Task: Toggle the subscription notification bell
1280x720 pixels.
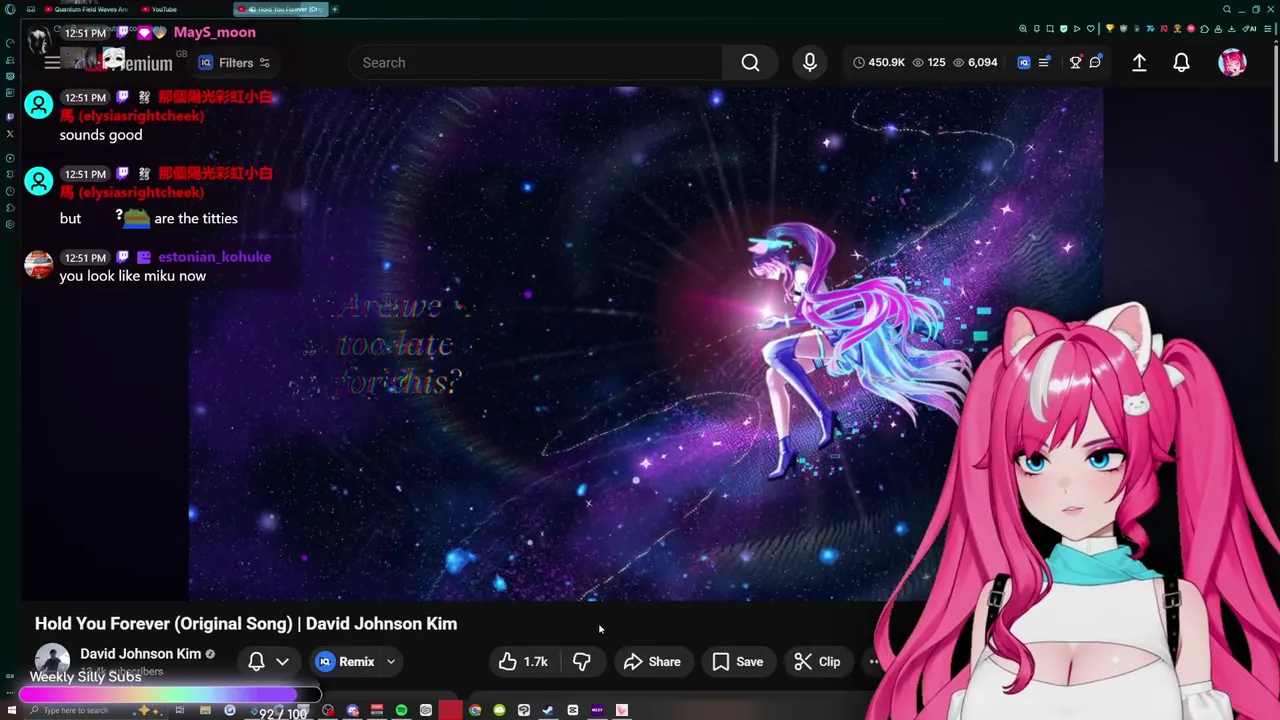Action: click(256, 661)
